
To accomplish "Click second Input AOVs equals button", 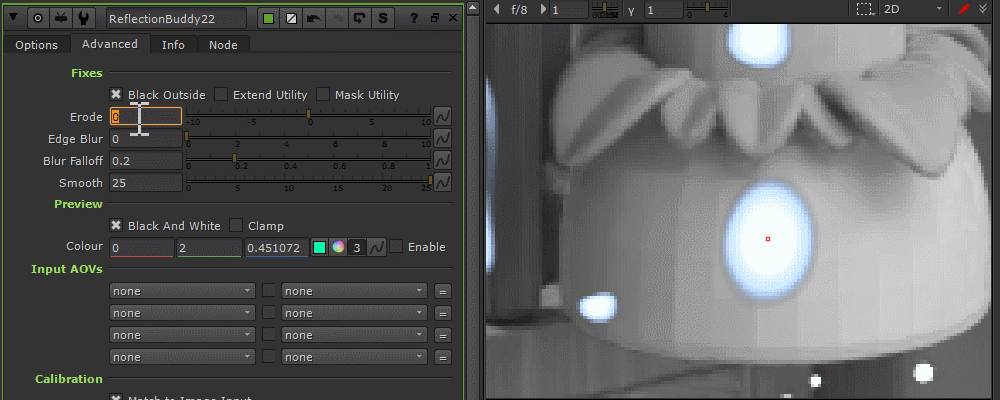I will [443, 313].
